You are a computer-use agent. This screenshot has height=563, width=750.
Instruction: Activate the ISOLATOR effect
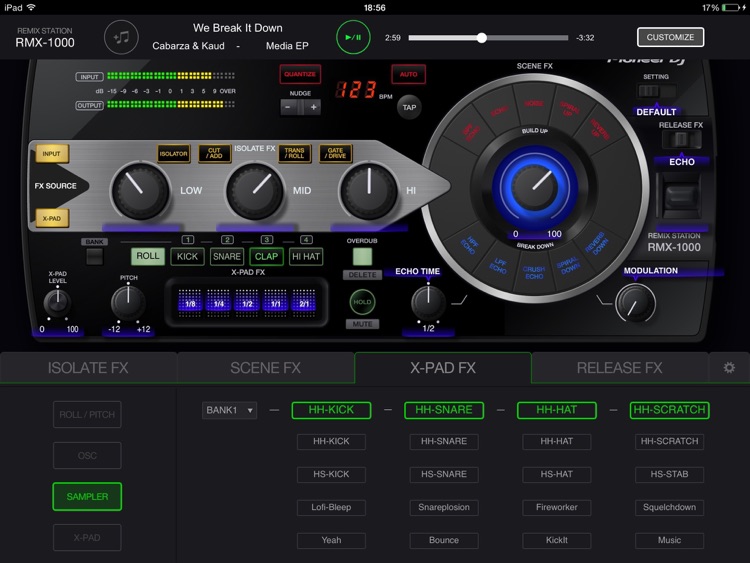174,154
